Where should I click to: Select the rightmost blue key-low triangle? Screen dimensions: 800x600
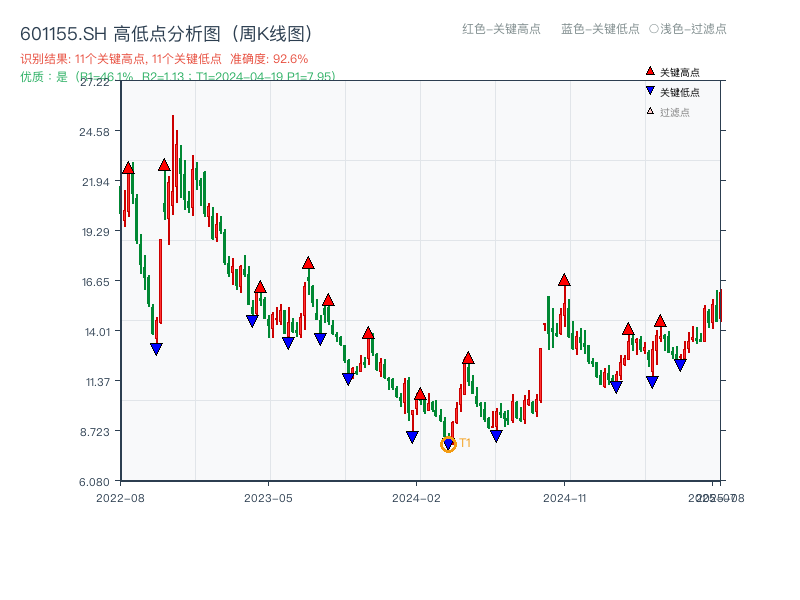tap(680, 365)
